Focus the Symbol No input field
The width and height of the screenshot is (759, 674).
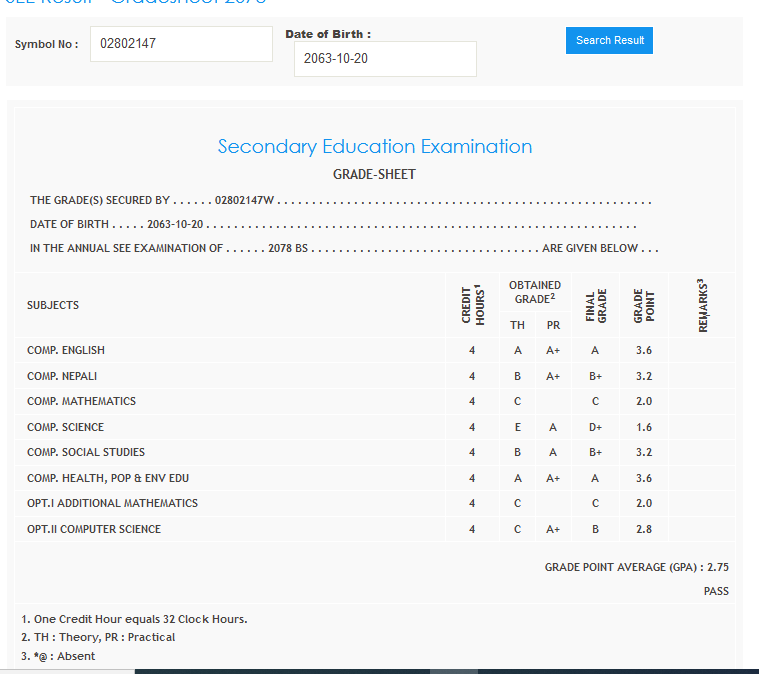click(181, 44)
